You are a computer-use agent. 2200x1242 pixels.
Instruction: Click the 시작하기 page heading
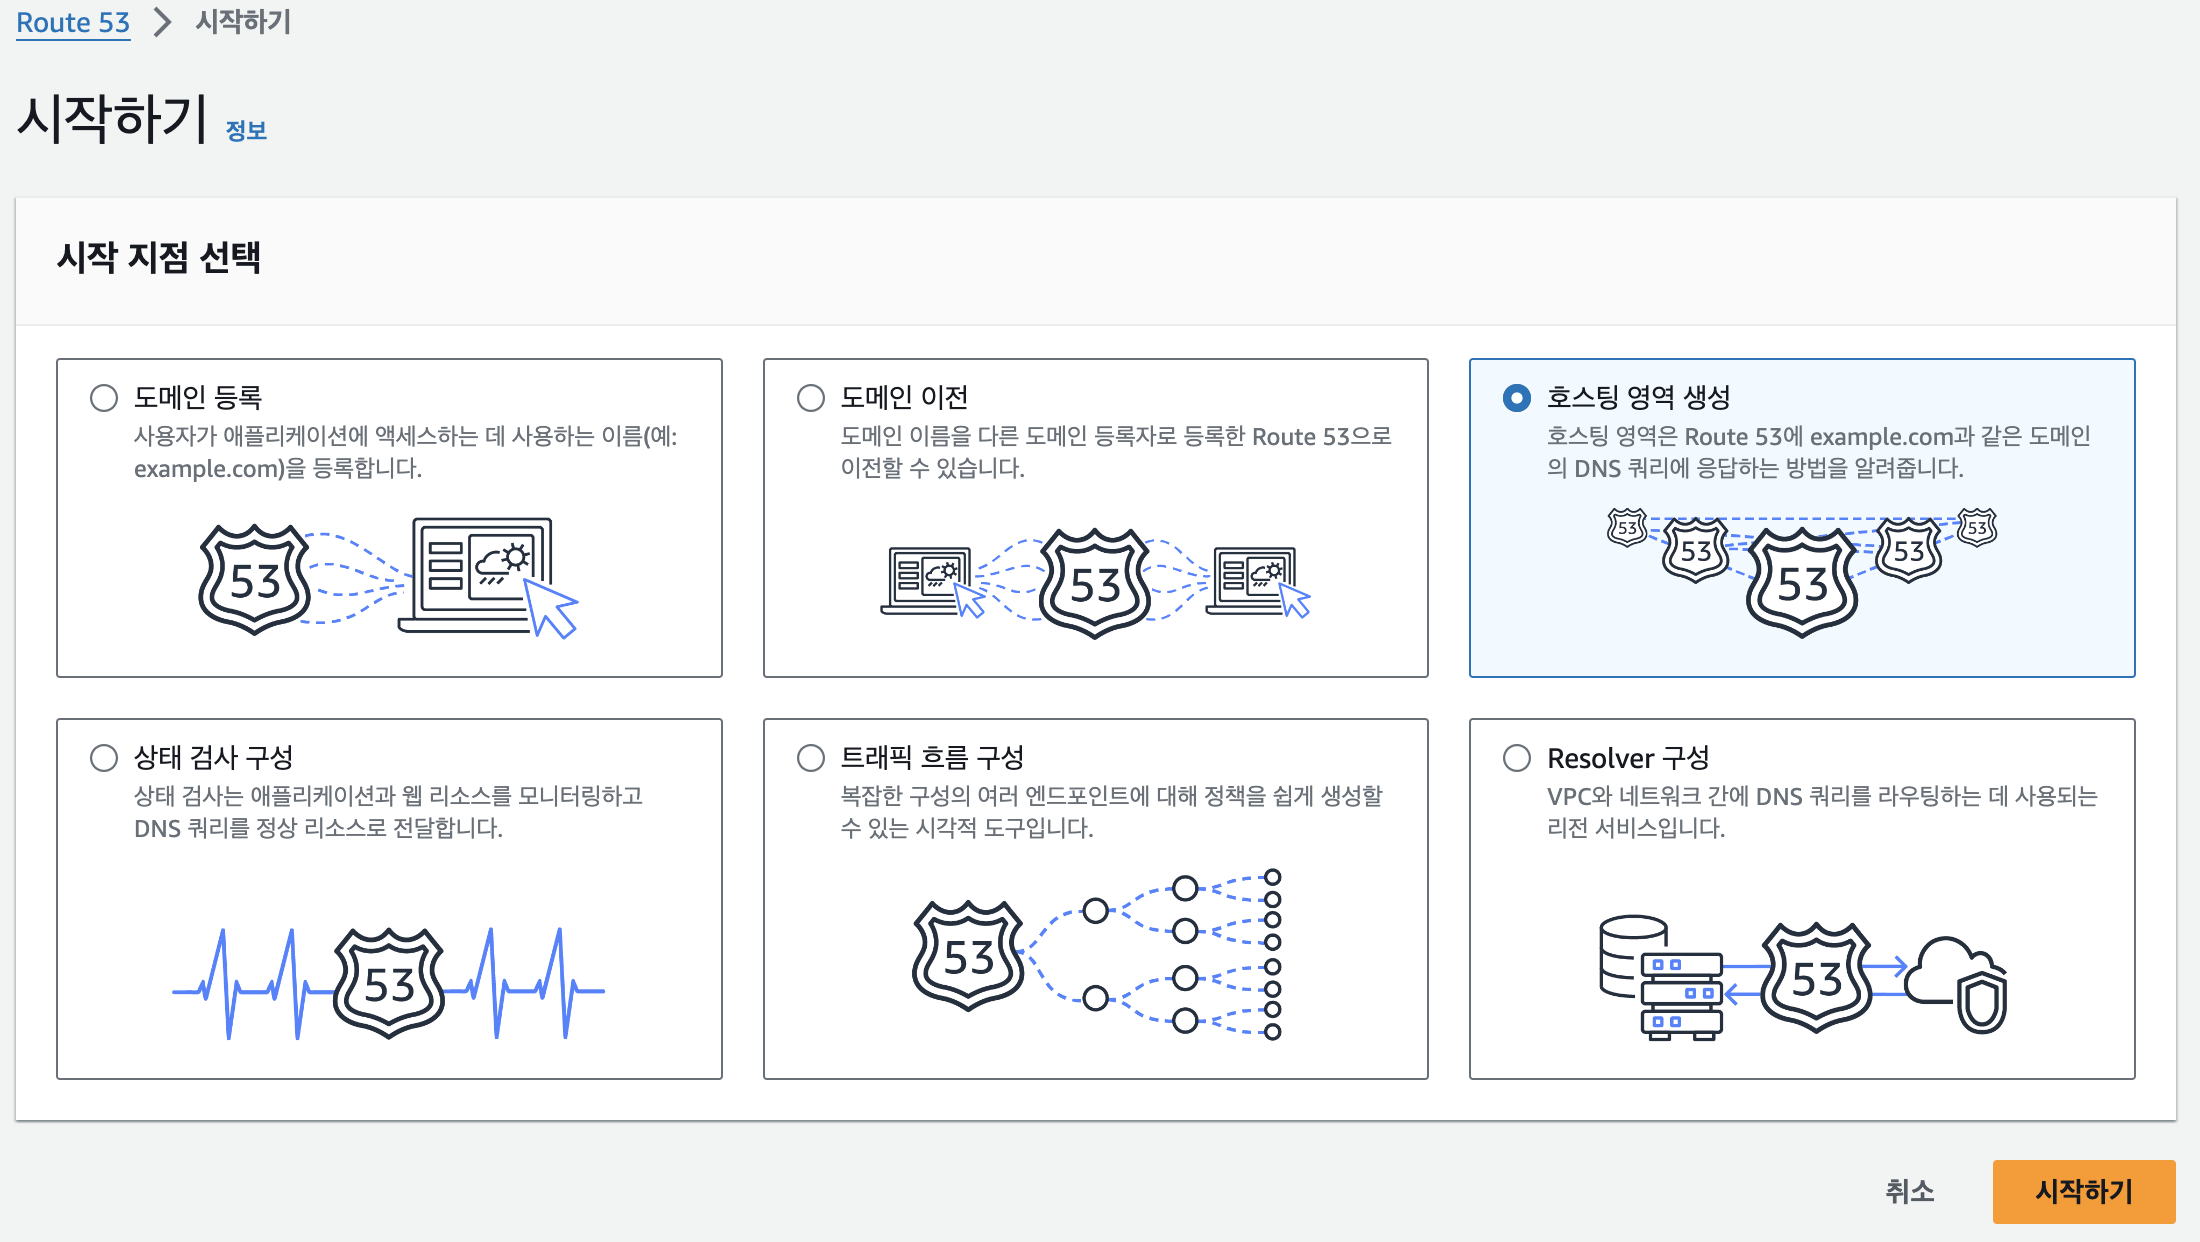(112, 118)
